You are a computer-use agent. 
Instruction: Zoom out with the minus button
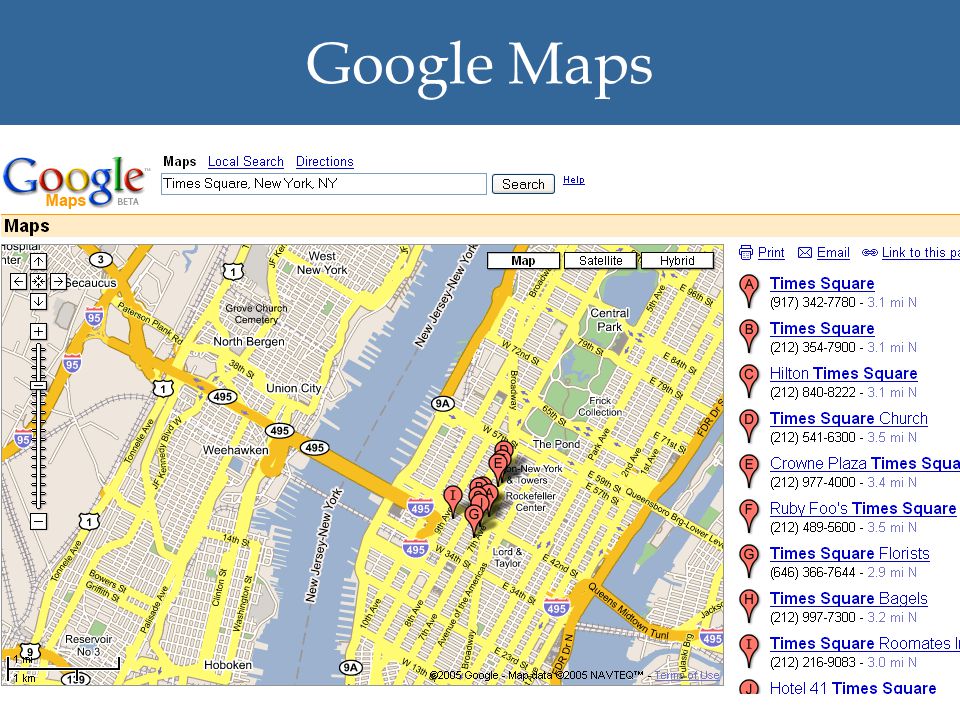39,522
